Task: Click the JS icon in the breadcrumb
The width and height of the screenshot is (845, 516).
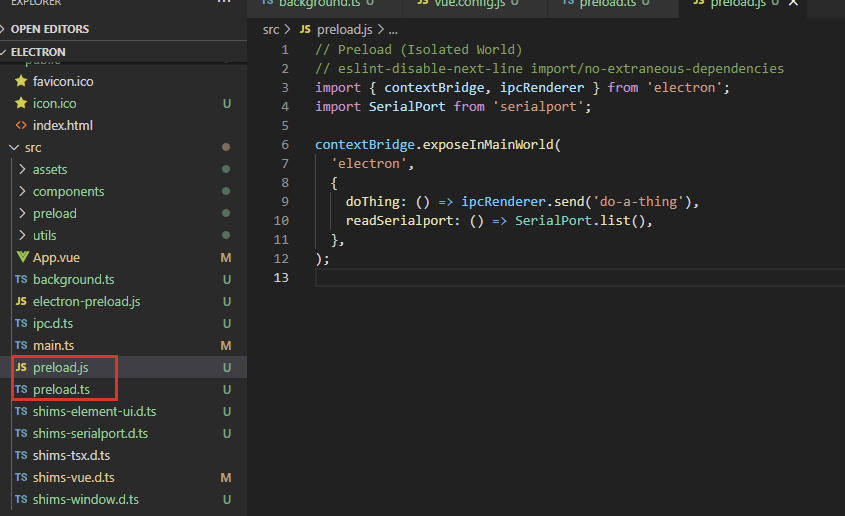Action: [x=305, y=29]
